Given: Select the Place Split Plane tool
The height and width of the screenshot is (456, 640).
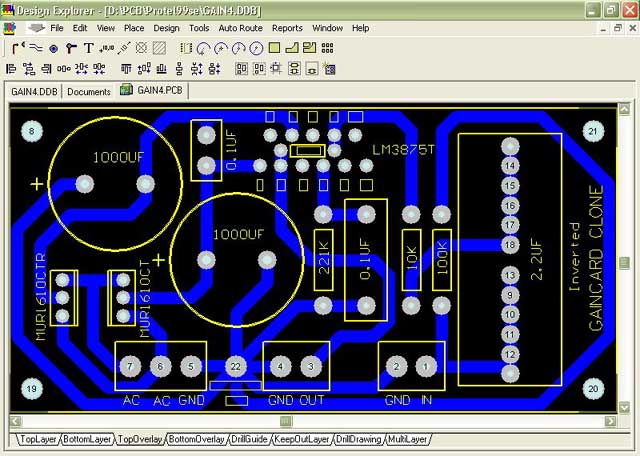Looking at the screenshot, I should pyautogui.click(x=309, y=48).
